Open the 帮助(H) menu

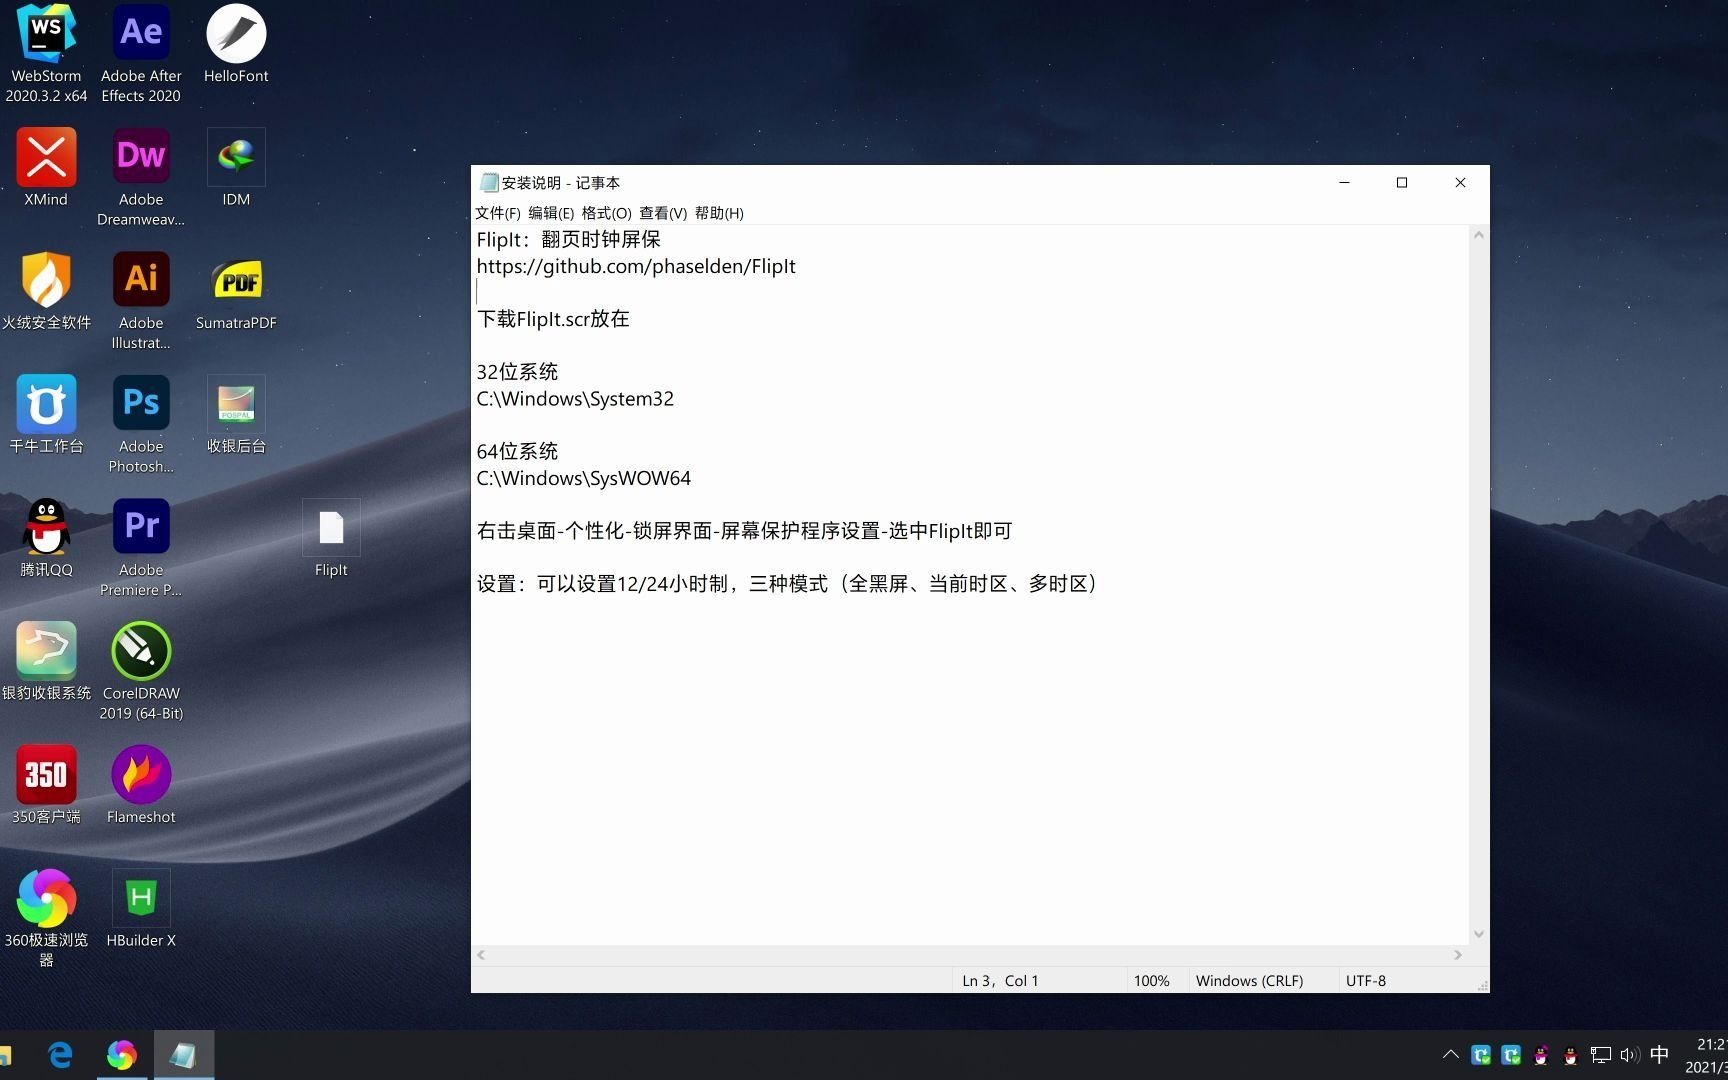point(719,213)
